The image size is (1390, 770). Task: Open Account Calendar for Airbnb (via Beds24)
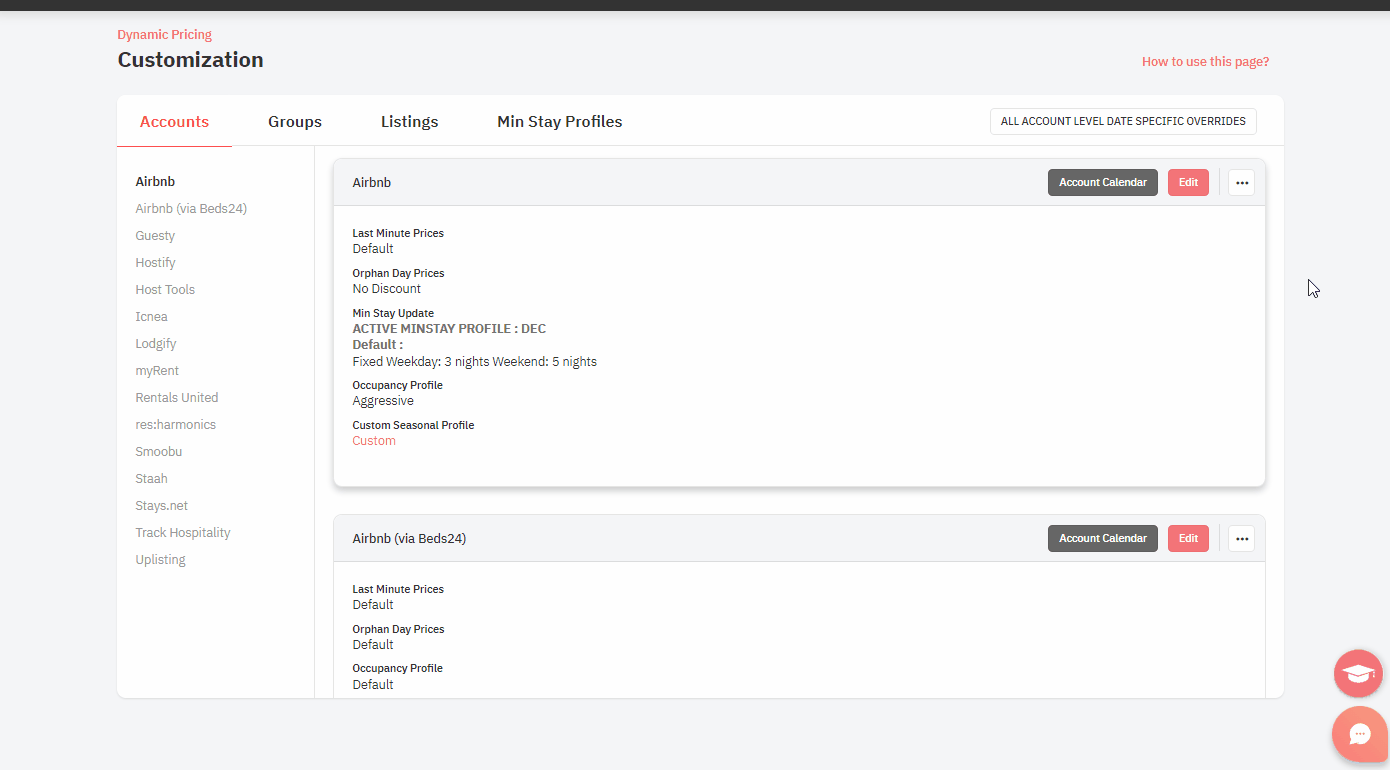pos(1103,539)
